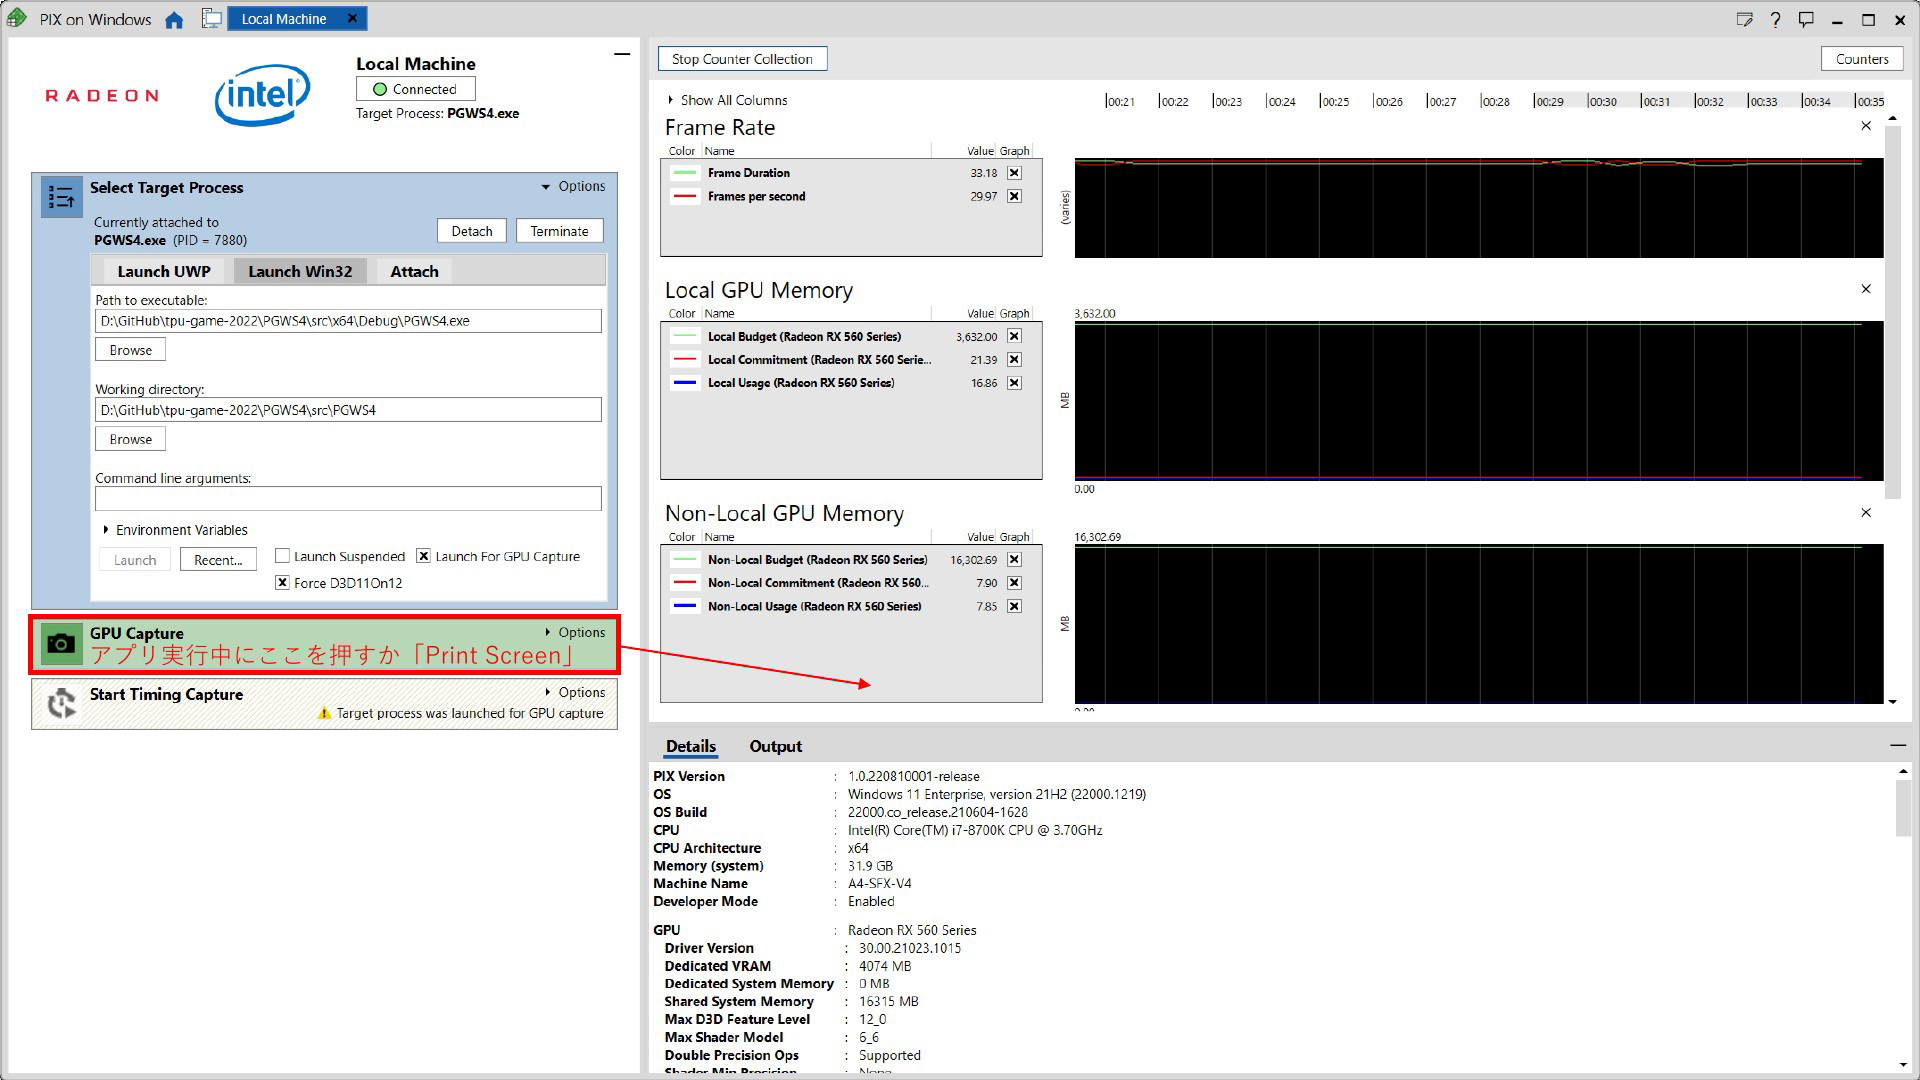Browse for working directory
The width and height of the screenshot is (1920, 1080).
(131, 439)
